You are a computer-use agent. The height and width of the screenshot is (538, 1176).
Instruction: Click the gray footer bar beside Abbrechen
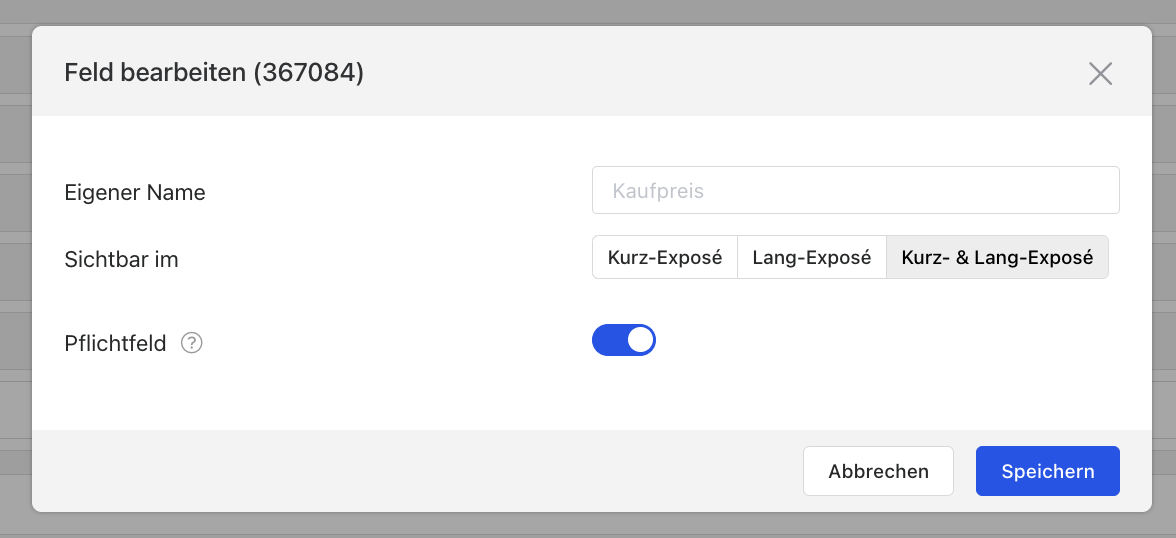click(412, 471)
